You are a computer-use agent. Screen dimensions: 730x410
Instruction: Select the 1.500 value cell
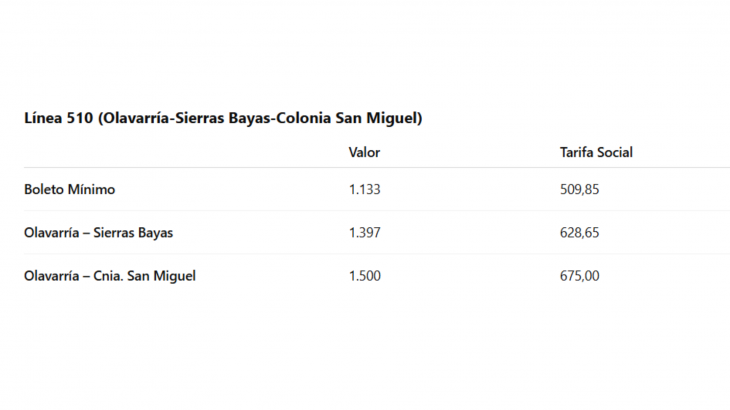pos(365,276)
